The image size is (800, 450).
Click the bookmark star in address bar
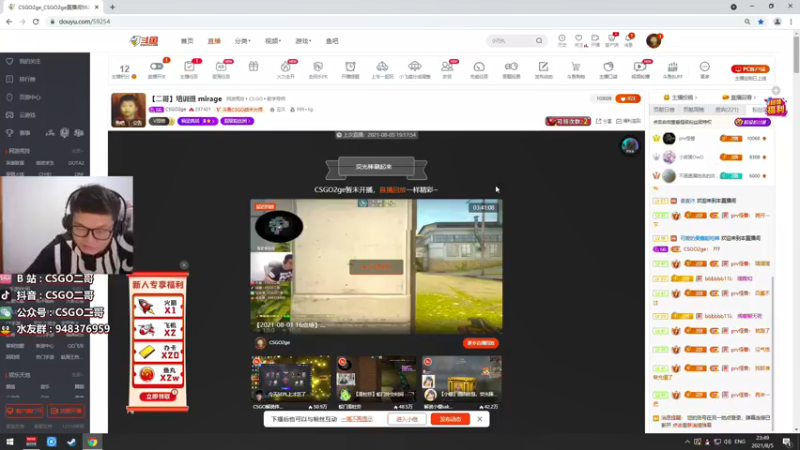pyautogui.click(x=761, y=21)
